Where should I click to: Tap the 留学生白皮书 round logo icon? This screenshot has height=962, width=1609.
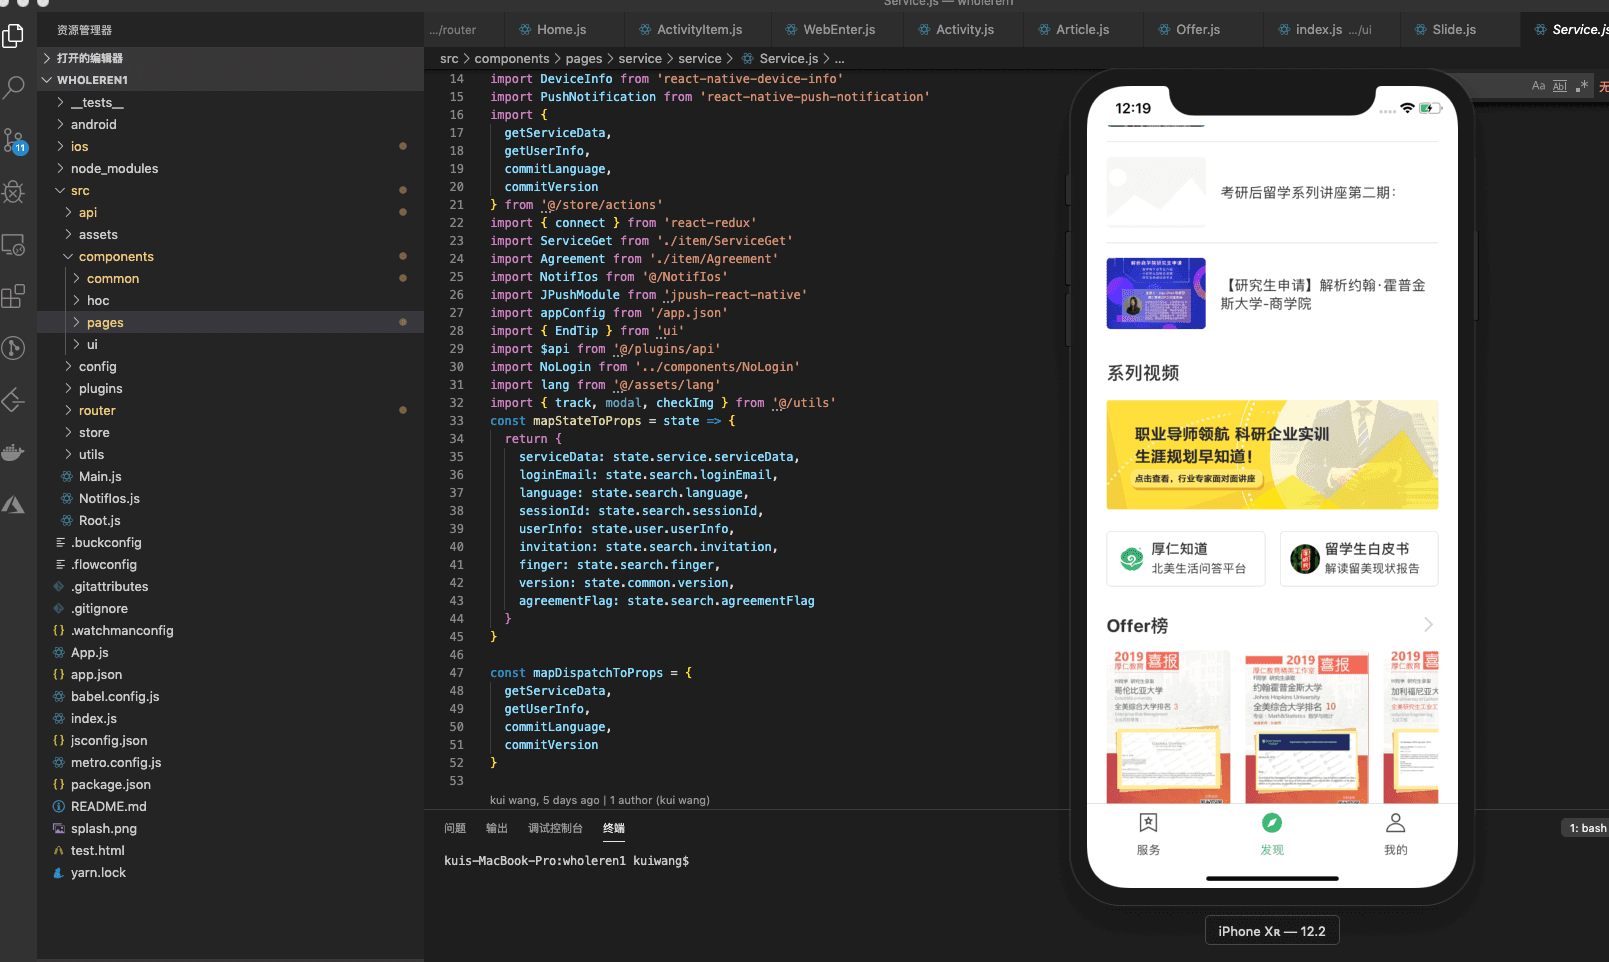[x=1305, y=559]
